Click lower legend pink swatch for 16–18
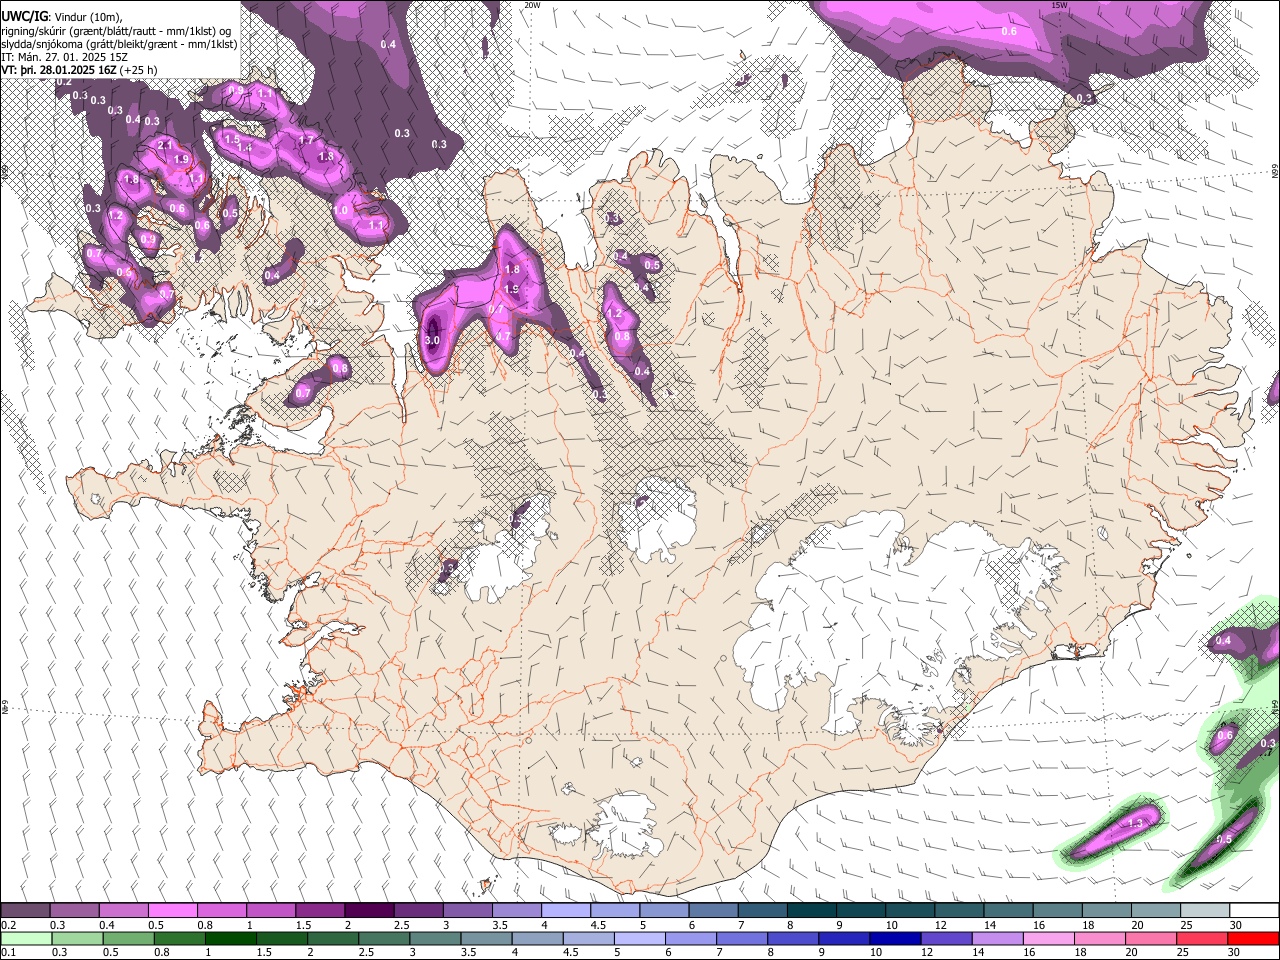The height and width of the screenshot is (960, 1280). pyautogui.click(x=1049, y=938)
